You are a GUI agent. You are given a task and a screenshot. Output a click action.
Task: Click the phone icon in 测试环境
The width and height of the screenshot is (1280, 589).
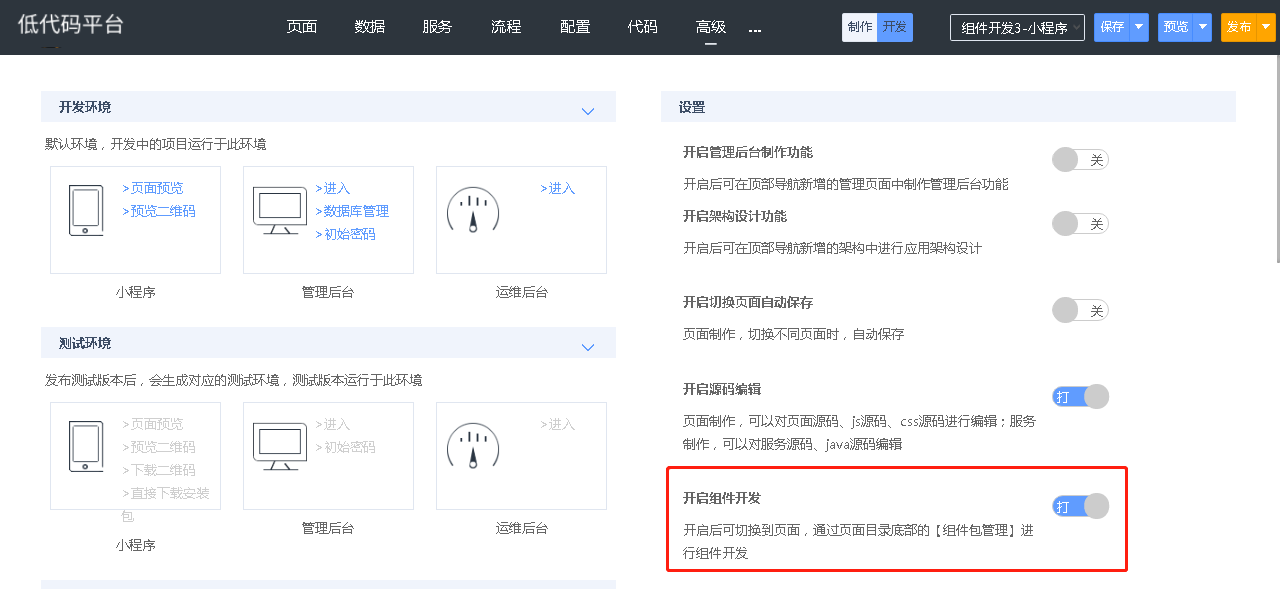(86, 447)
